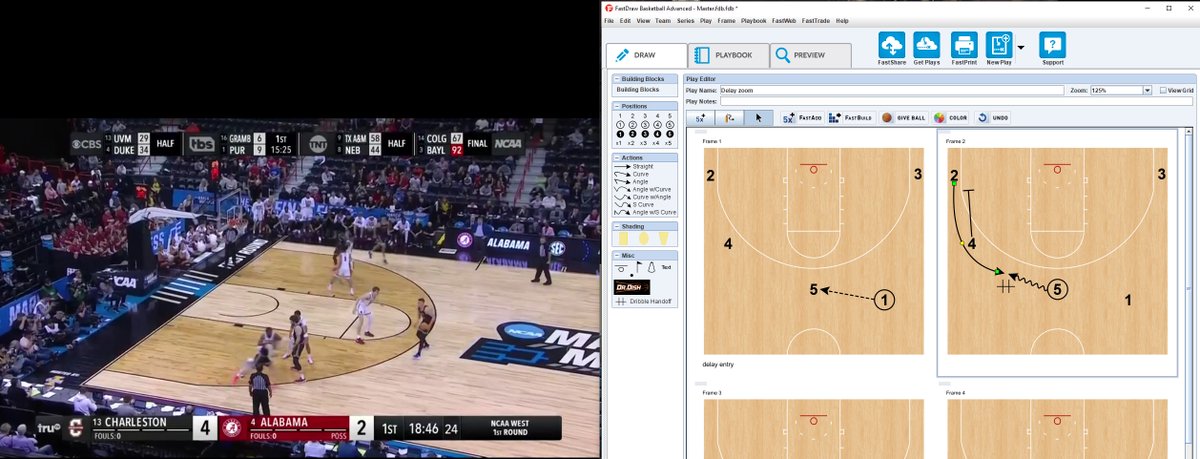Pick the circled offensive player 1 position
This screenshot has height=459, width=1200.
(619, 124)
